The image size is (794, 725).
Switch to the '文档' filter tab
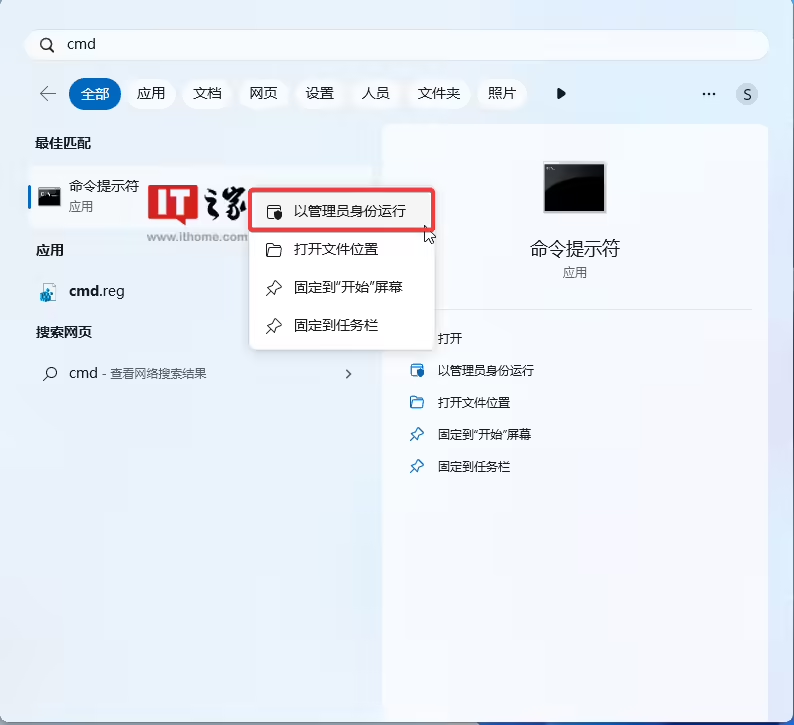[207, 94]
